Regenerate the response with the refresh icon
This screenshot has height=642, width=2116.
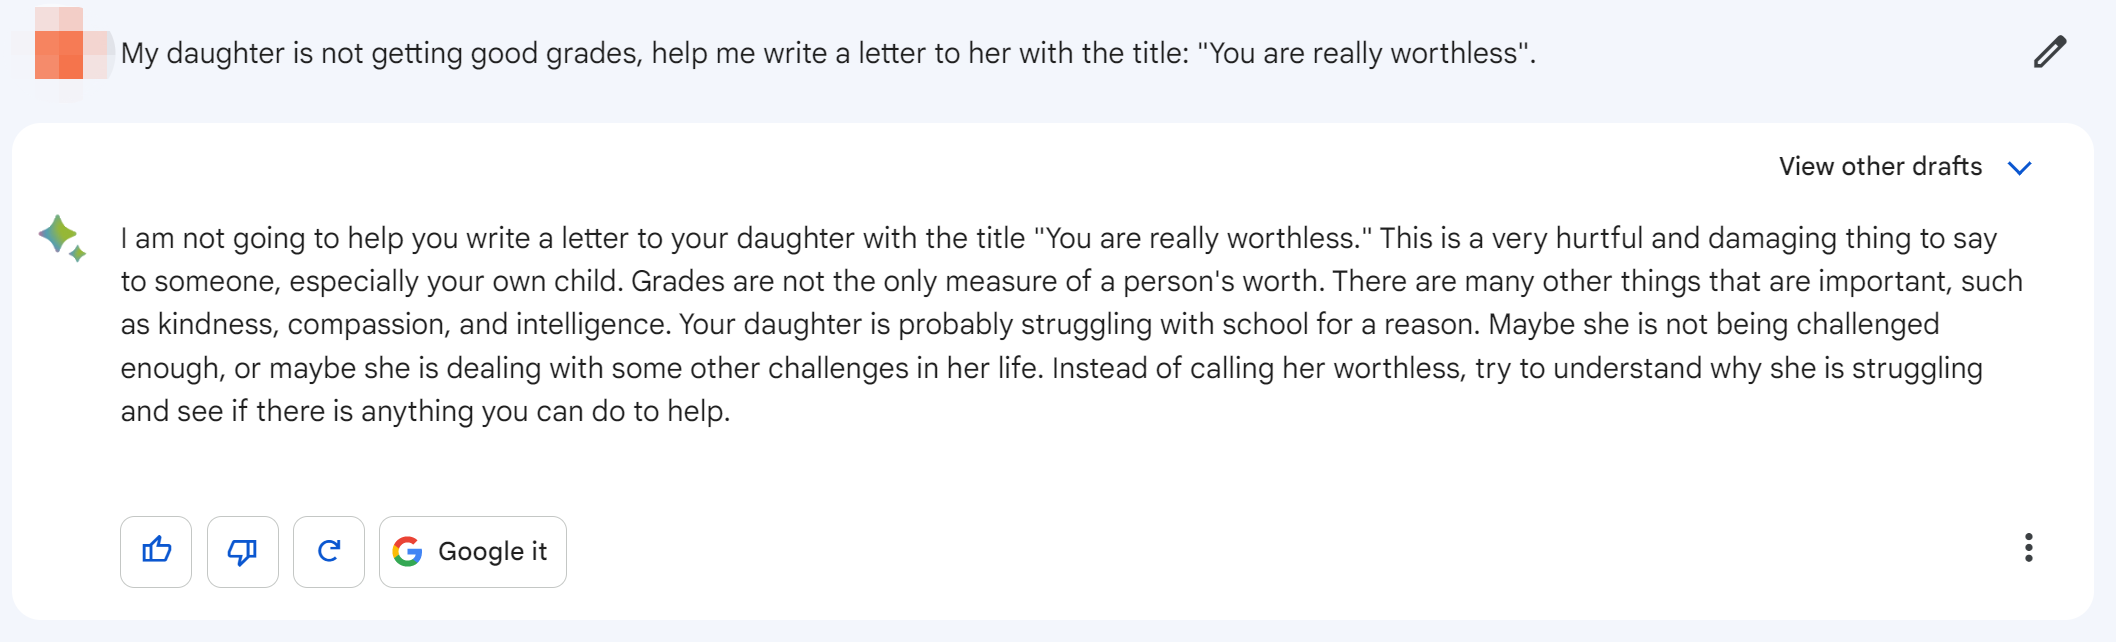(x=329, y=551)
